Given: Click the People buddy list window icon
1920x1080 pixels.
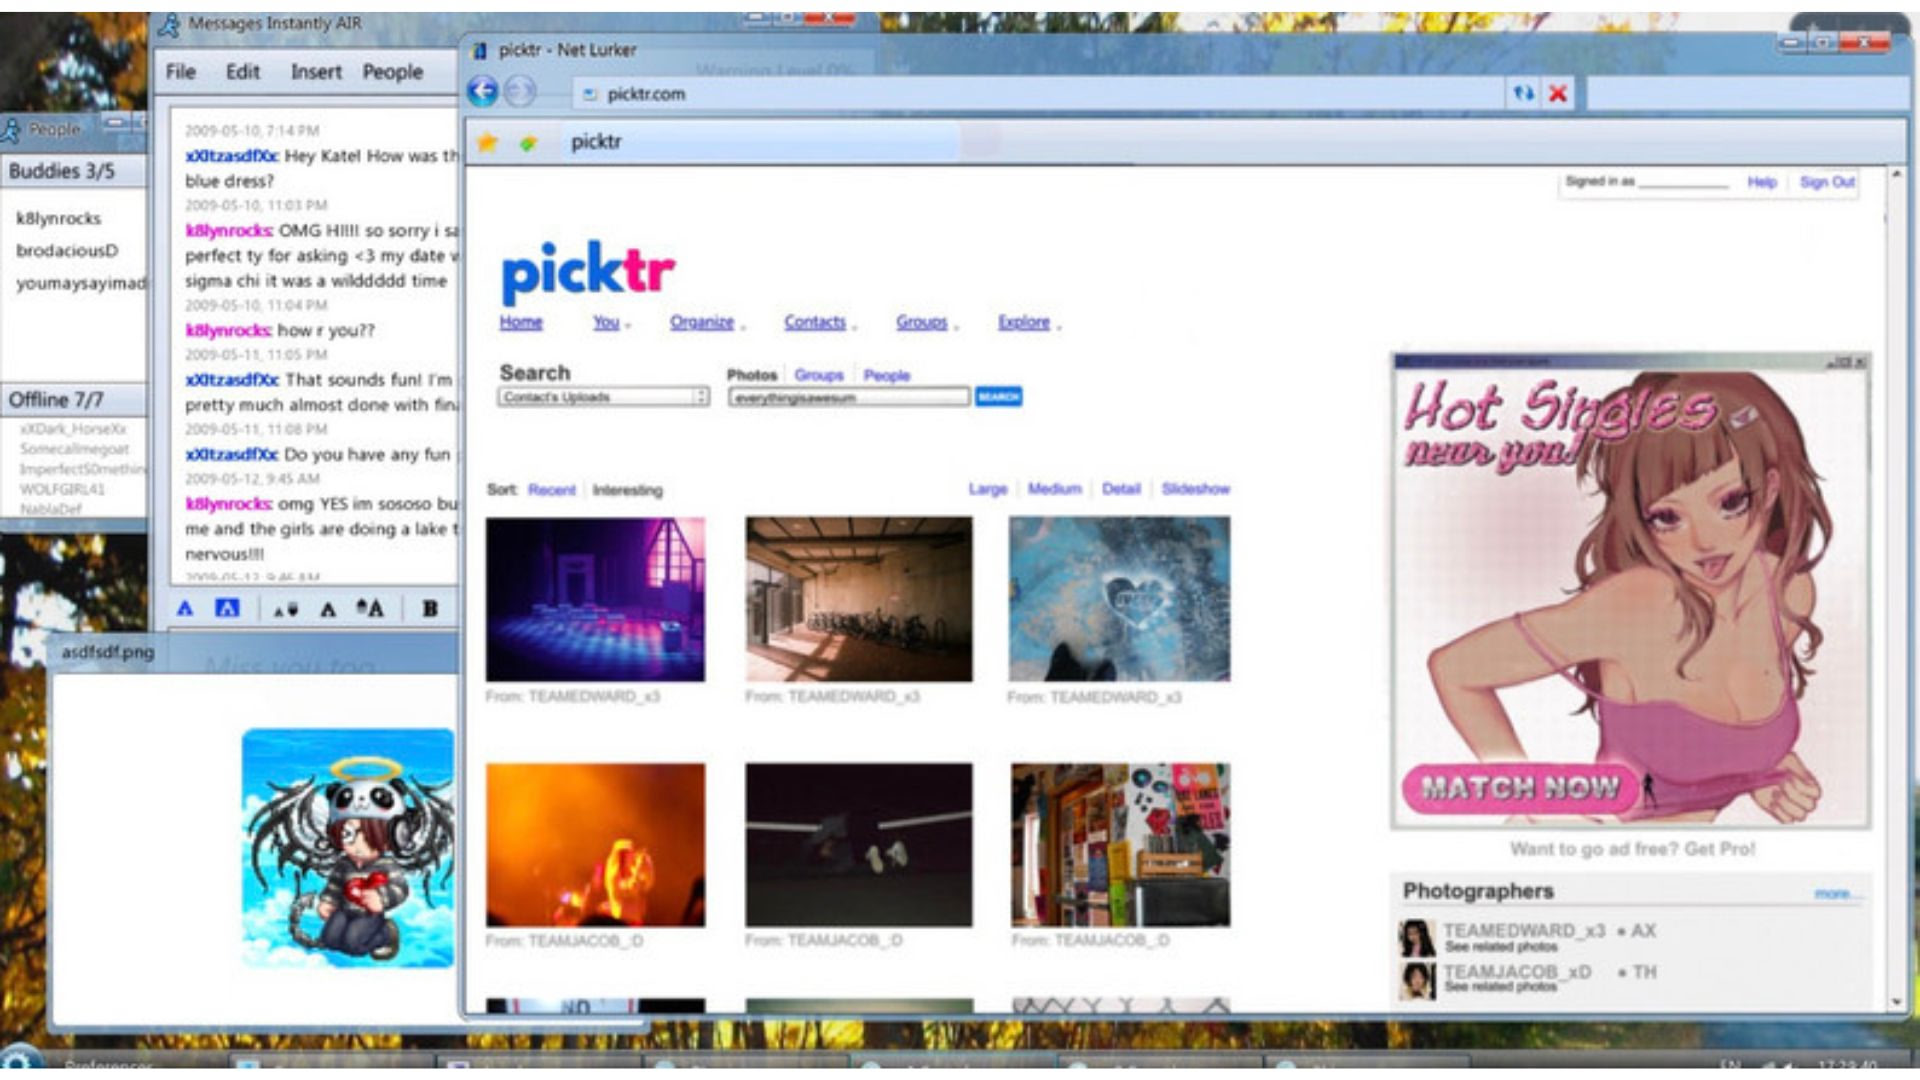Looking at the screenshot, I should click(x=11, y=129).
